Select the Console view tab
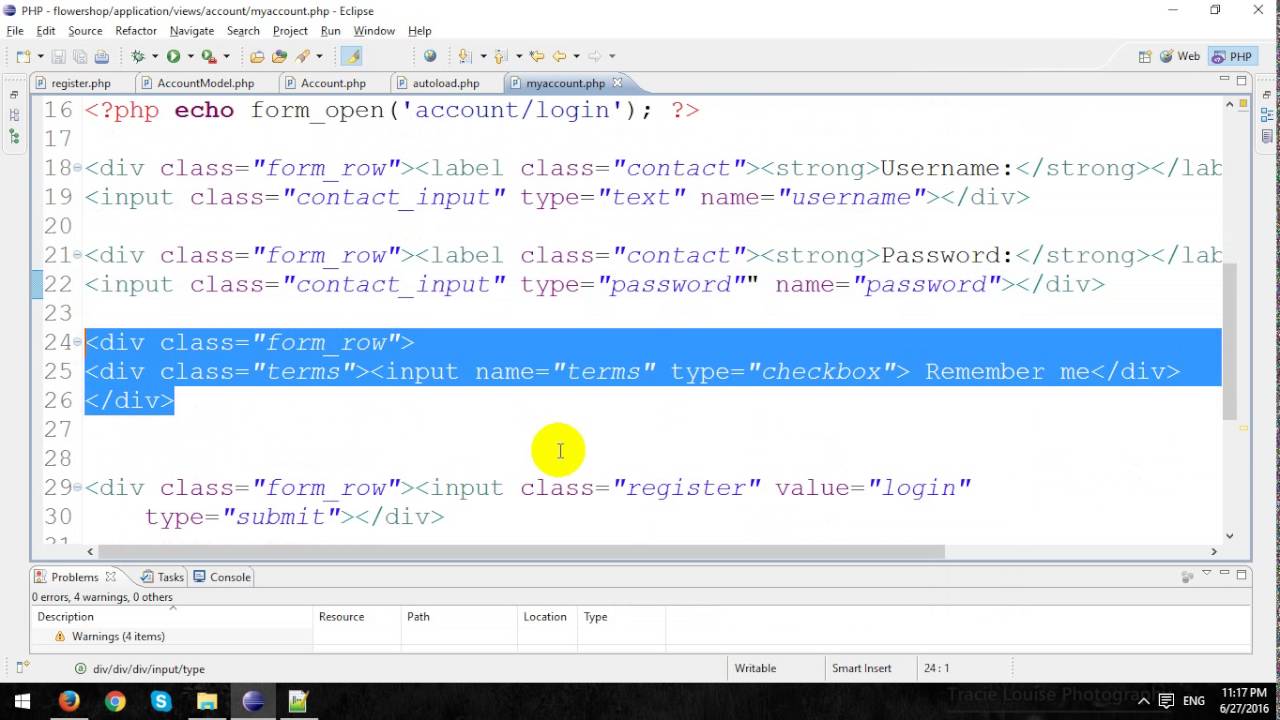This screenshot has height=720, width=1280. (222, 577)
